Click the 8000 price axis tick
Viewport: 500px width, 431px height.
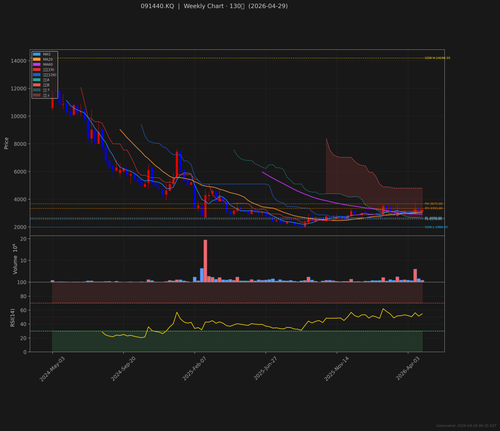tap(20, 144)
